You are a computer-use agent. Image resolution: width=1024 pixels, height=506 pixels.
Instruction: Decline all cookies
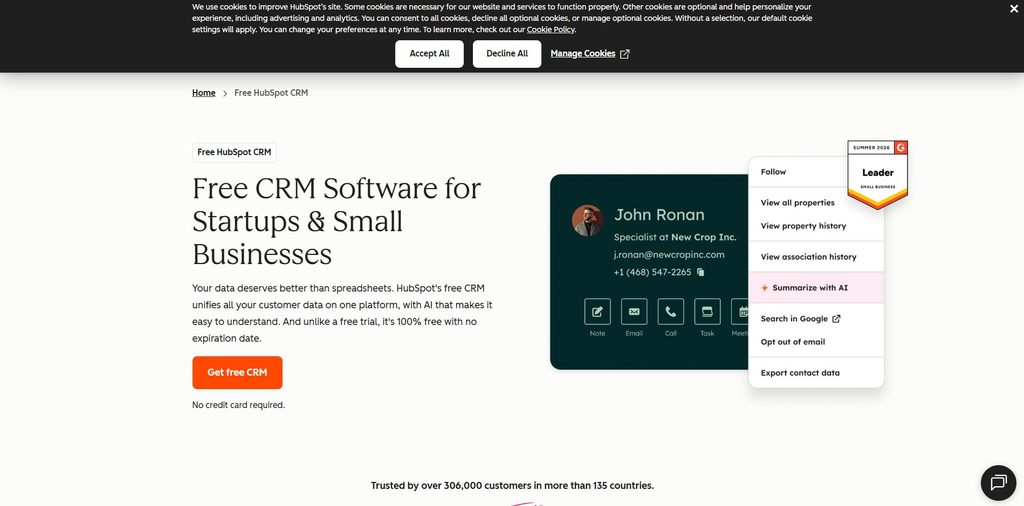pos(507,54)
